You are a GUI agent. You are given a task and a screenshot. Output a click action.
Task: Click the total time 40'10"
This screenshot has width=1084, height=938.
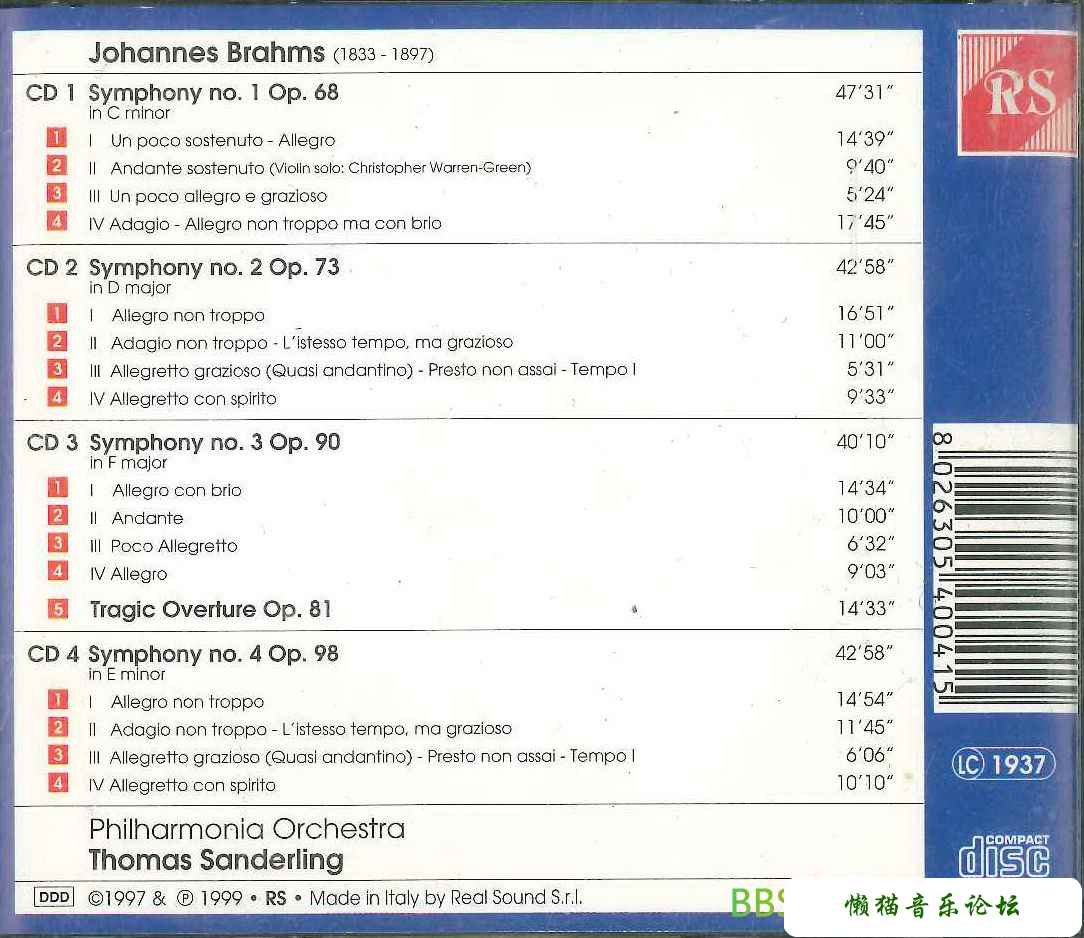[x=866, y=442]
